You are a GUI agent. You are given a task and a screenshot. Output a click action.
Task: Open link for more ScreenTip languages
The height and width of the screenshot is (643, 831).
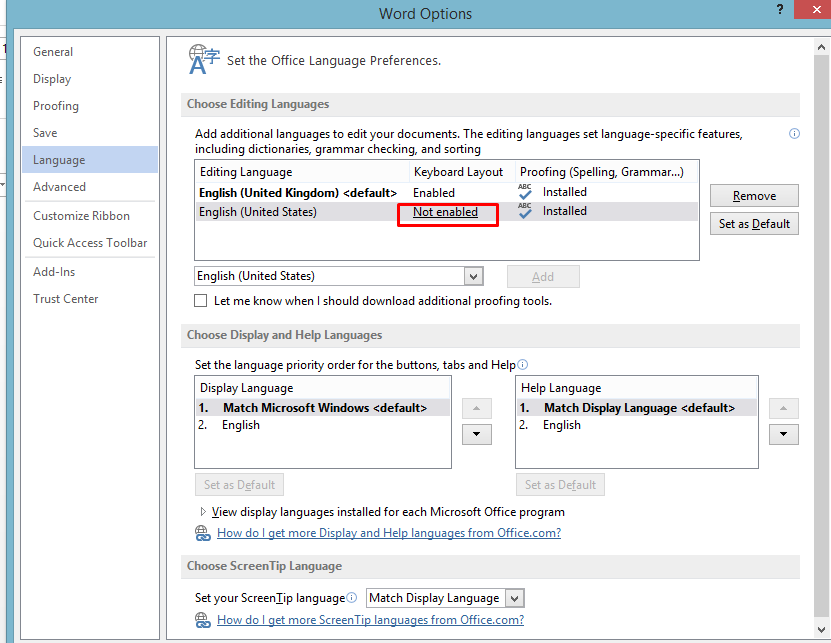coord(370,620)
